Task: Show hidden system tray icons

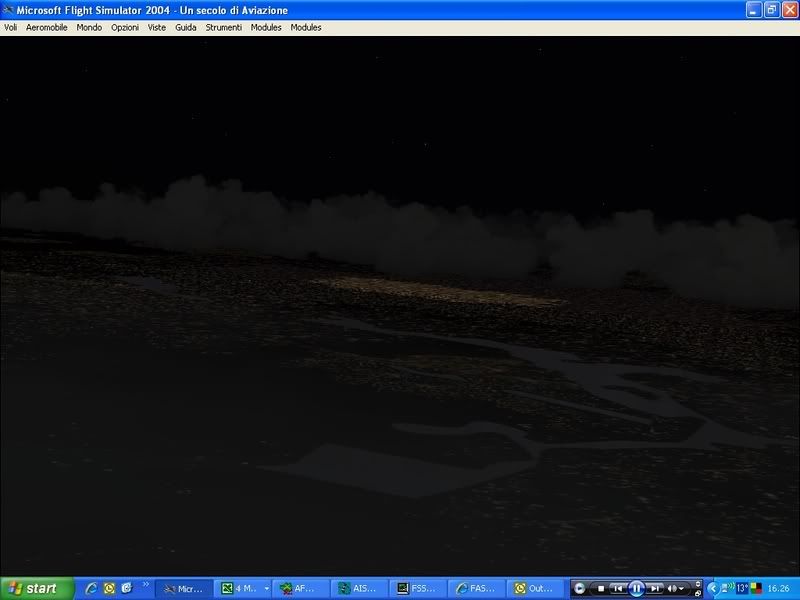Action: [714, 588]
